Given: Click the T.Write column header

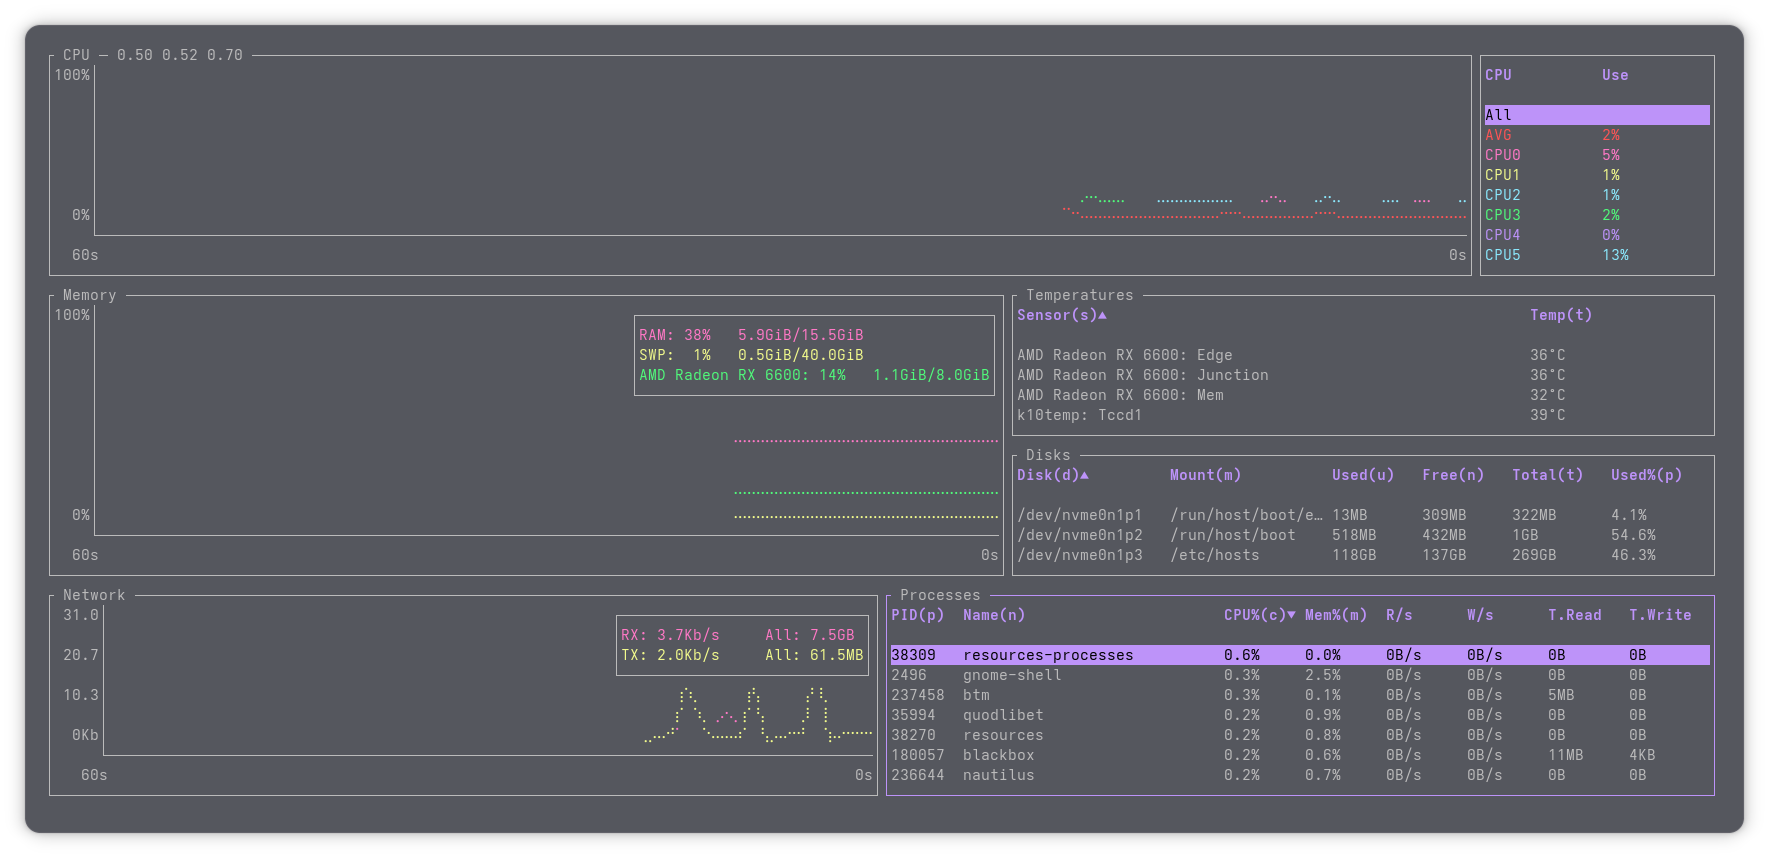Looking at the screenshot, I should (1659, 615).
